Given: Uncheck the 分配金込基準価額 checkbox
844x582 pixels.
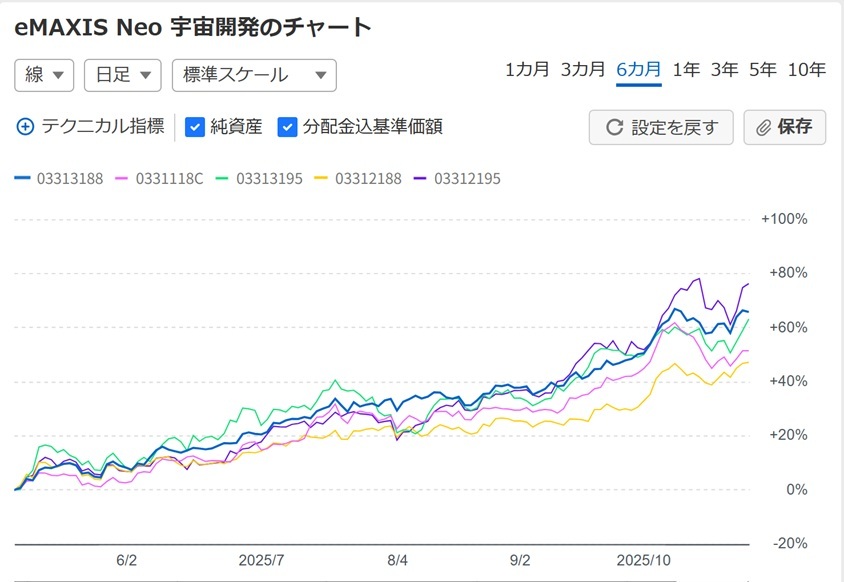Looking at the screenshot, I should pyautogui.click(x=288, y=127).
